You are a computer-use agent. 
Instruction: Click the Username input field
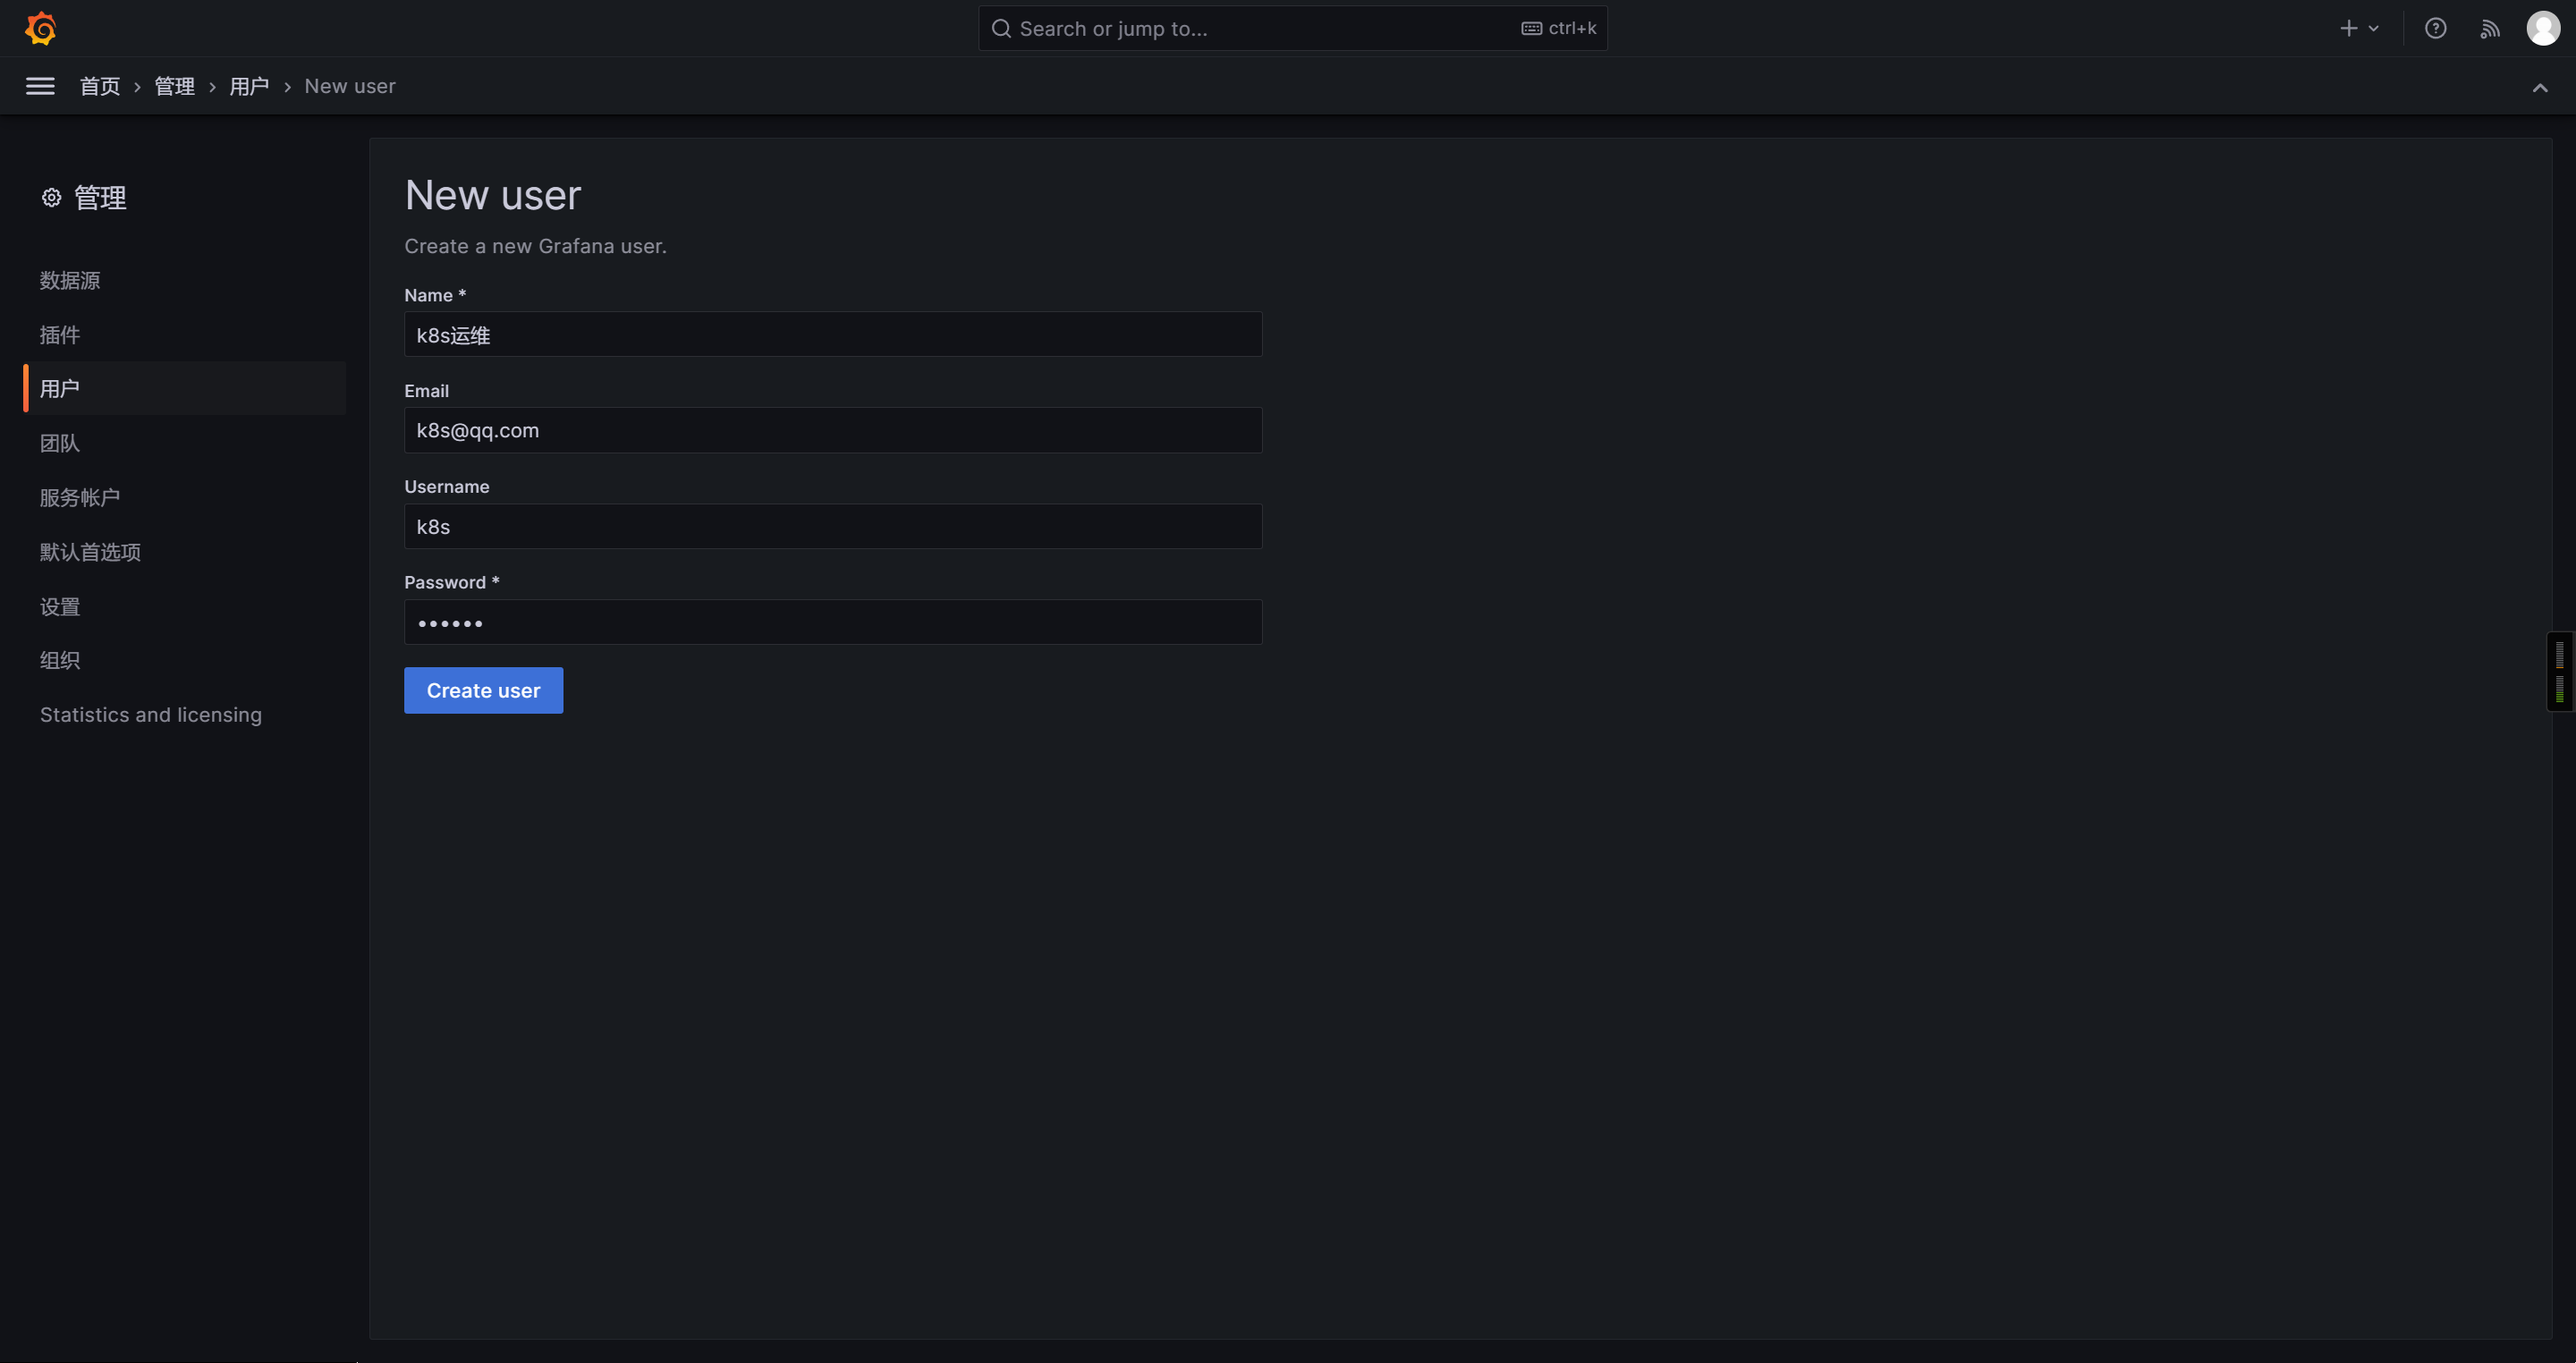pyautogui.click(x=833, y=526)
